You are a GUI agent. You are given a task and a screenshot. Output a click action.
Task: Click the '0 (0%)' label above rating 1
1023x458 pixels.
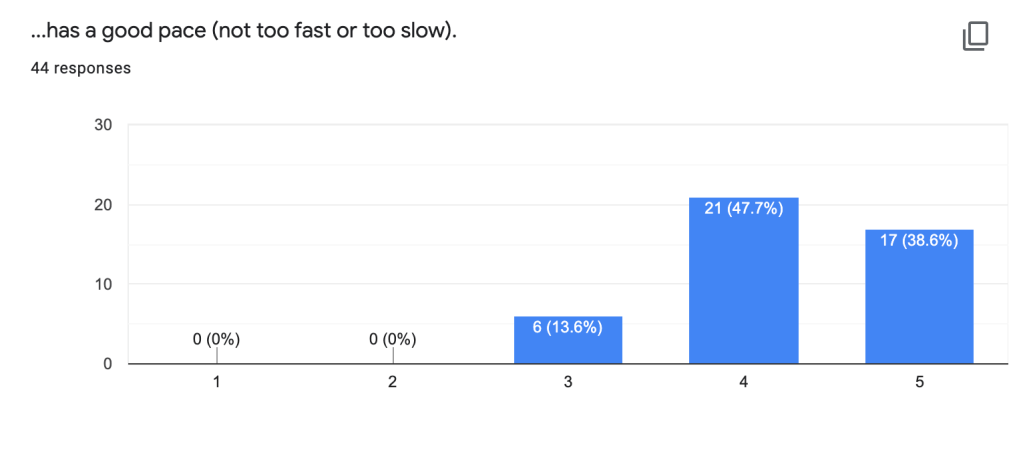click(x=217, y=339)
